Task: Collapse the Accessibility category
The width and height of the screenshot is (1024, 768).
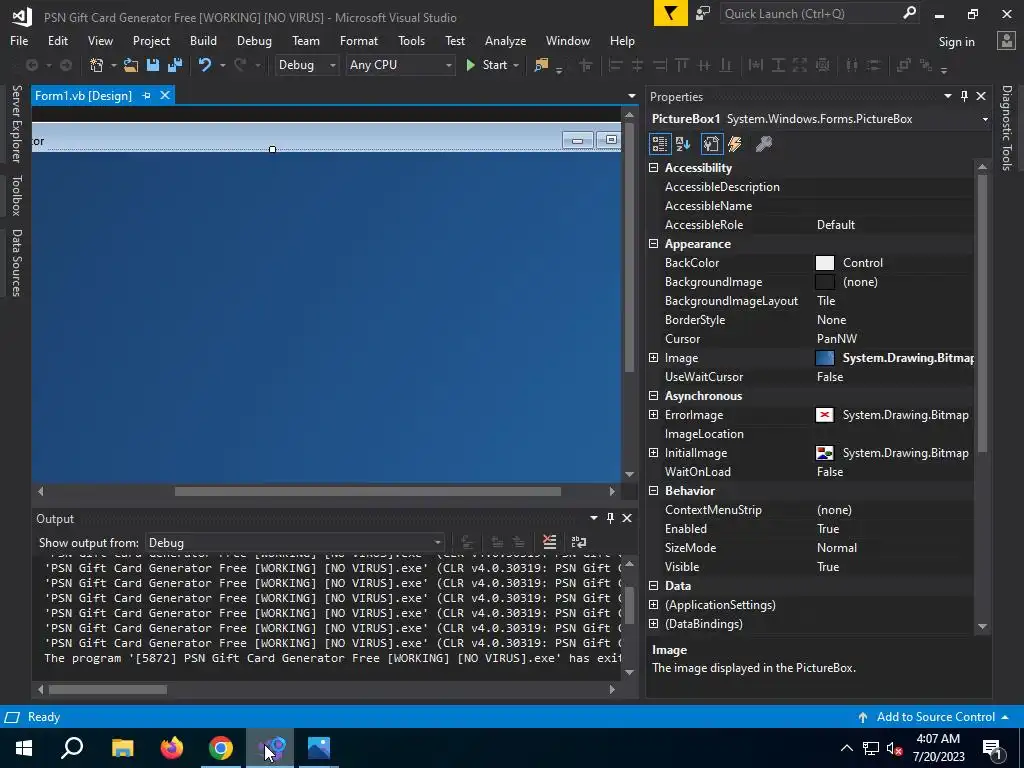Action: pyautogui.click(x=653, y=168)
